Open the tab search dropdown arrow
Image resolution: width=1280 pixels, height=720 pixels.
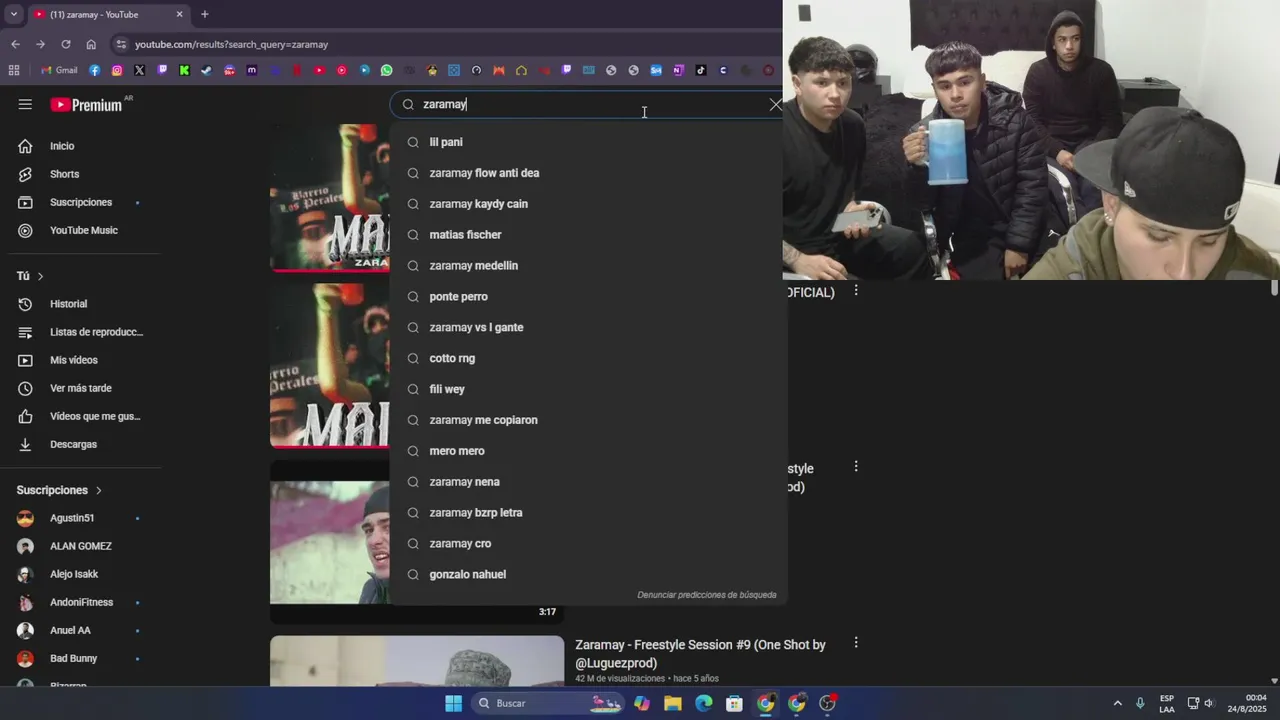pyautogui.click(x=13, y=14)
